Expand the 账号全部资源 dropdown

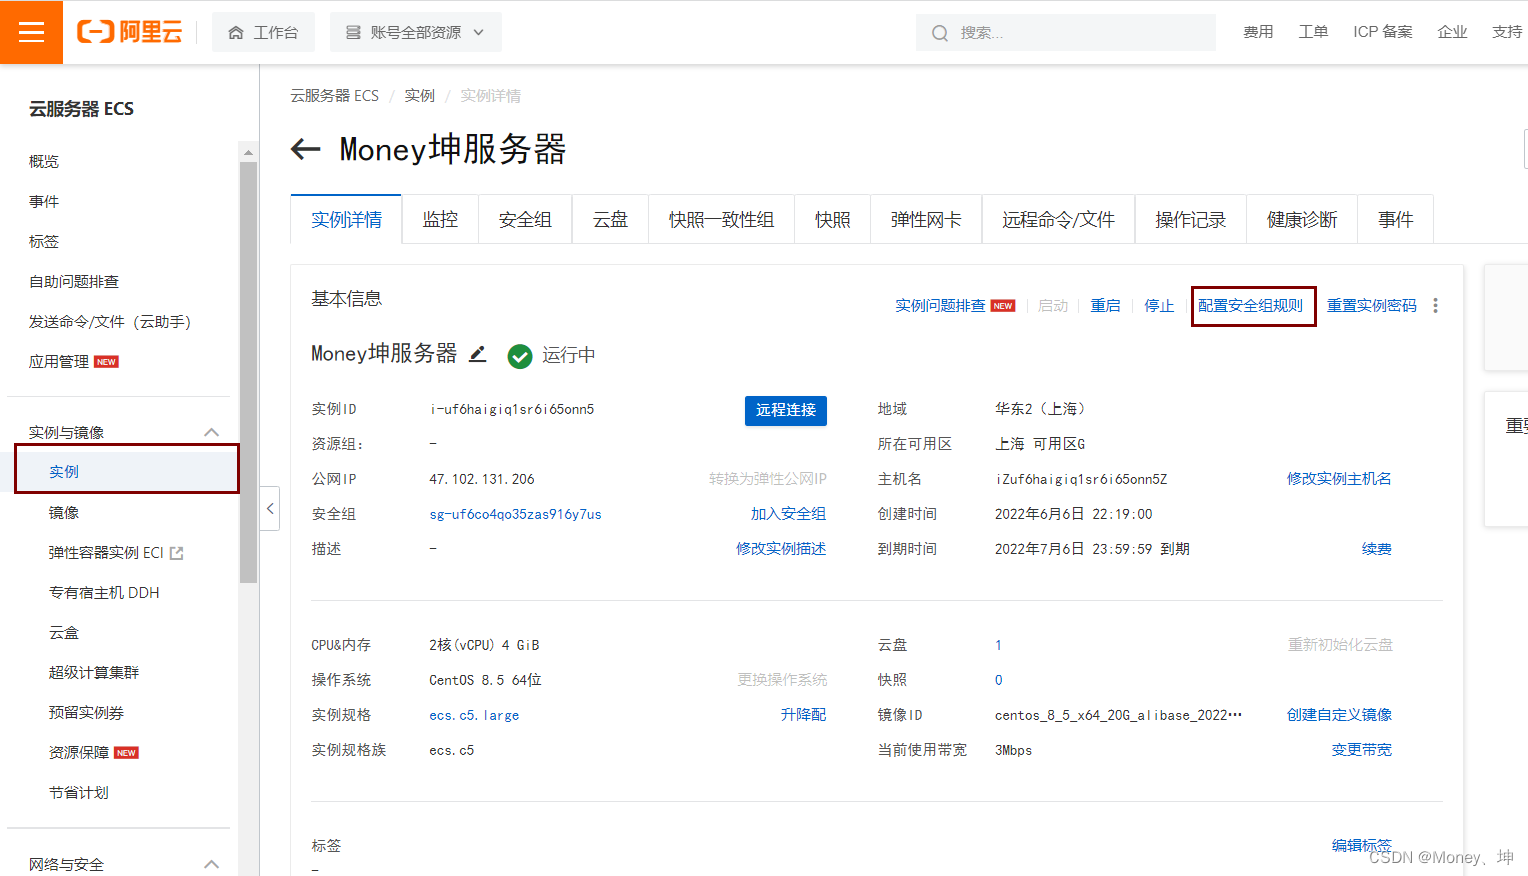pos(415,32)
